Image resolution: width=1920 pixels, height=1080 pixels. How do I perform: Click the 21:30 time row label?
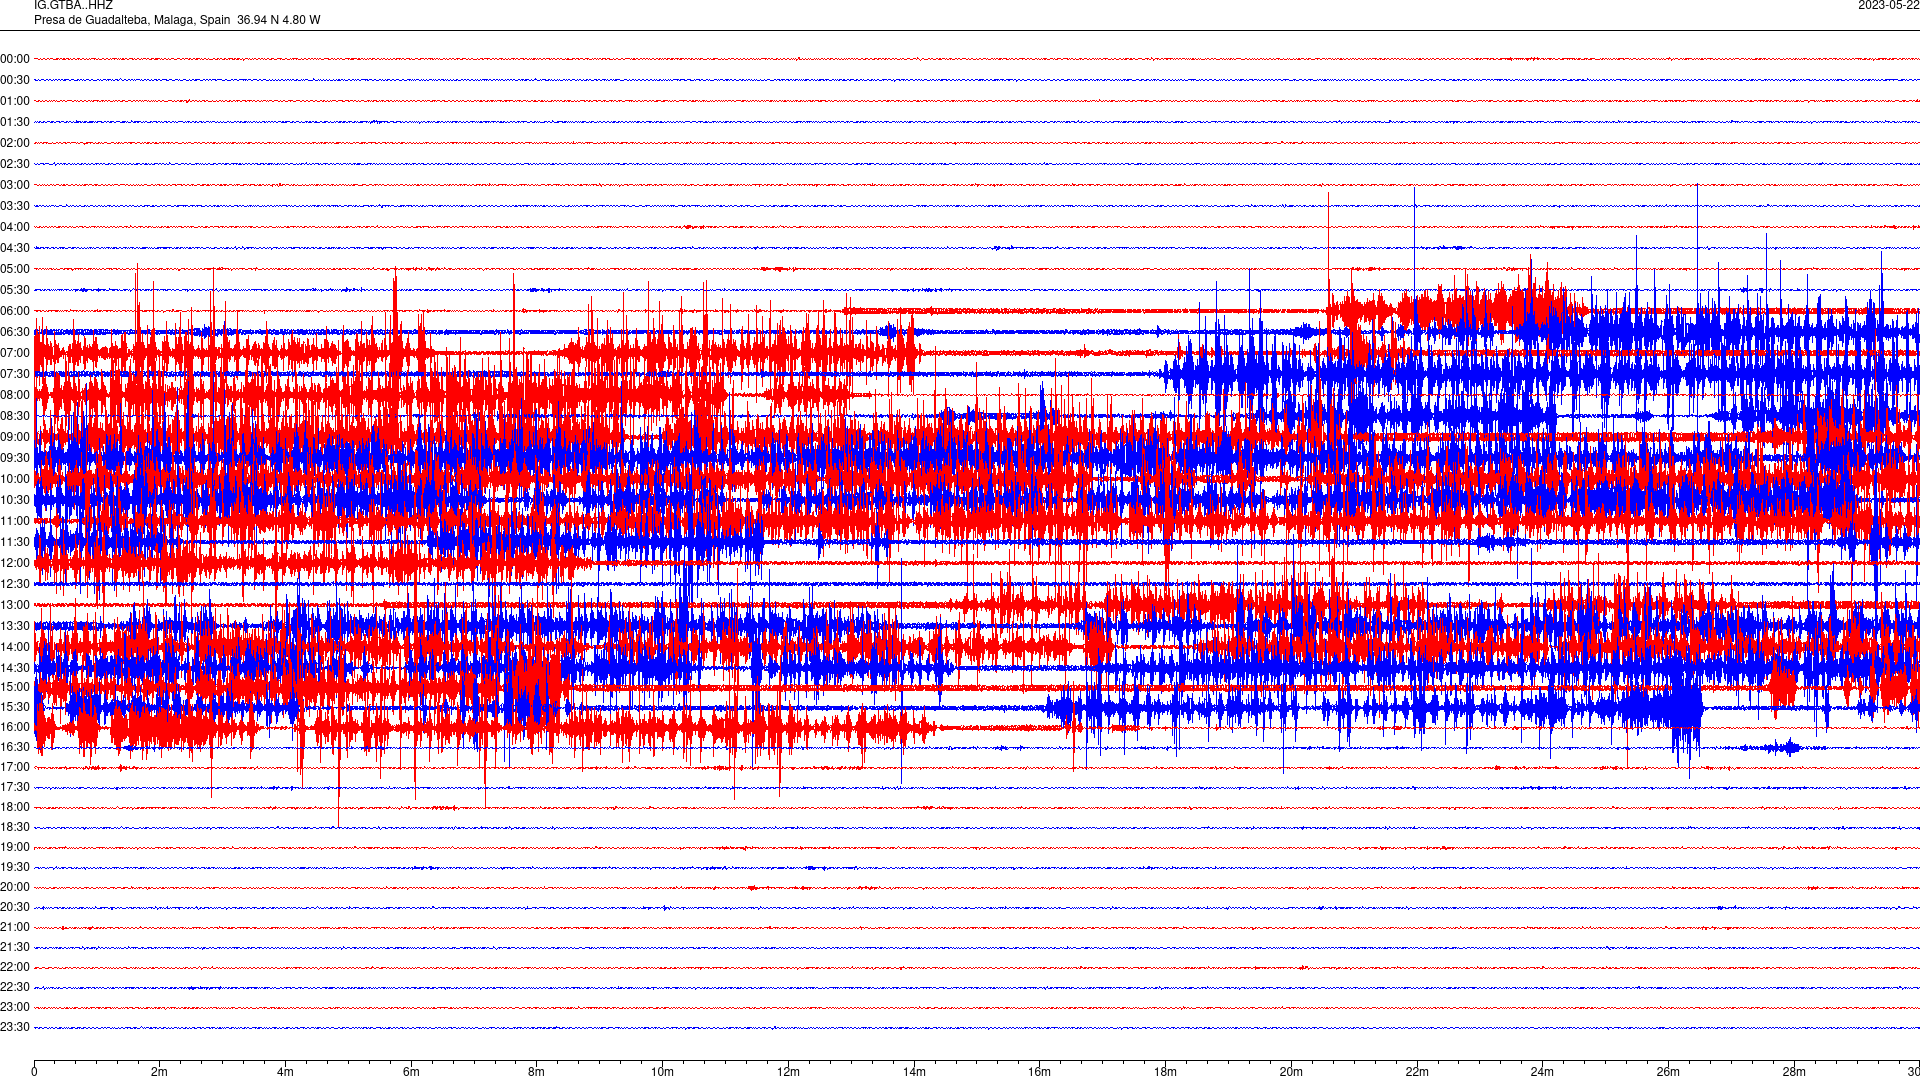15,947
